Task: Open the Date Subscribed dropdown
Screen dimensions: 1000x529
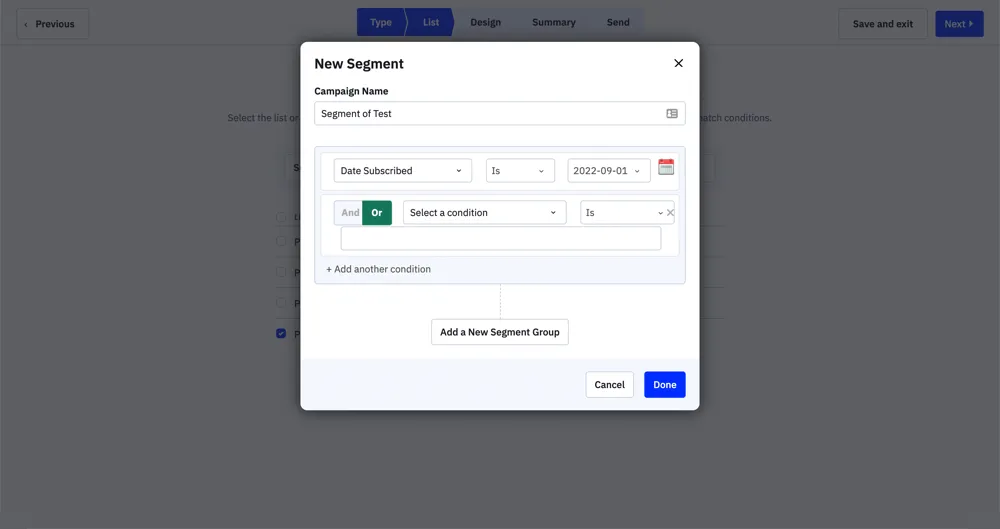Action: point(402,171)
